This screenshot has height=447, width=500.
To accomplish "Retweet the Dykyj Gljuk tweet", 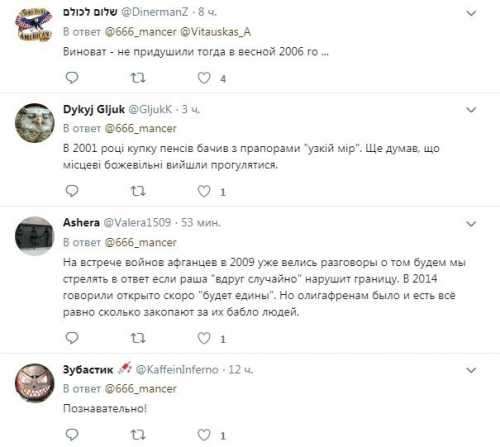I will tap(137, 191).
